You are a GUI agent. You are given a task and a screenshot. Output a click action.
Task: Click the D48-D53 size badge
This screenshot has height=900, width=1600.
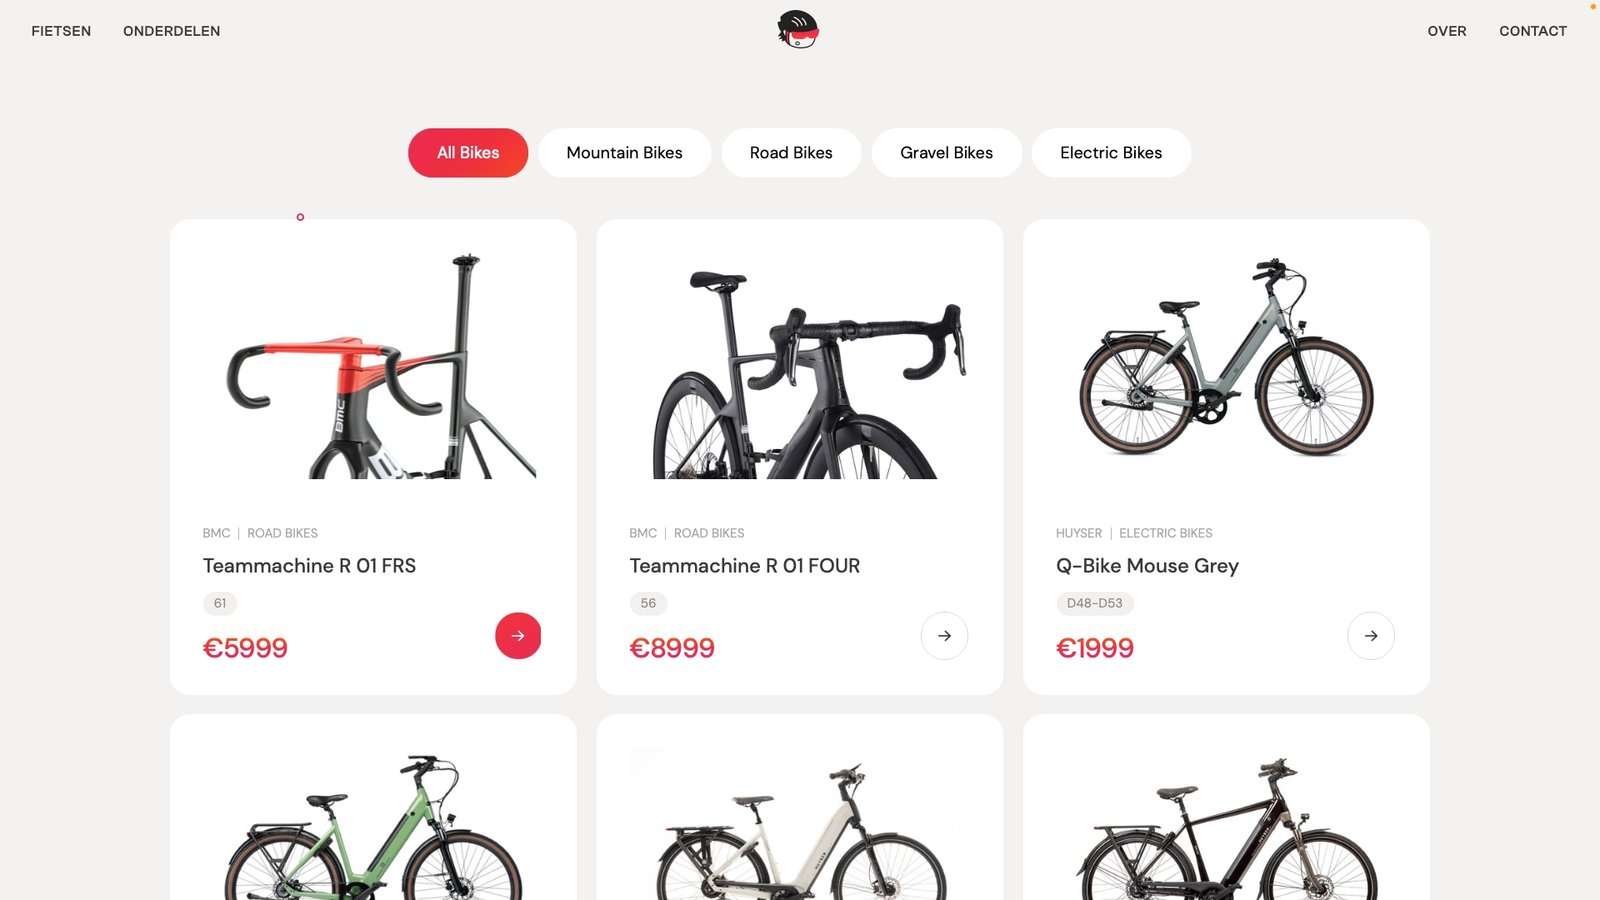pyautogui.click(x=1094, y=603)
